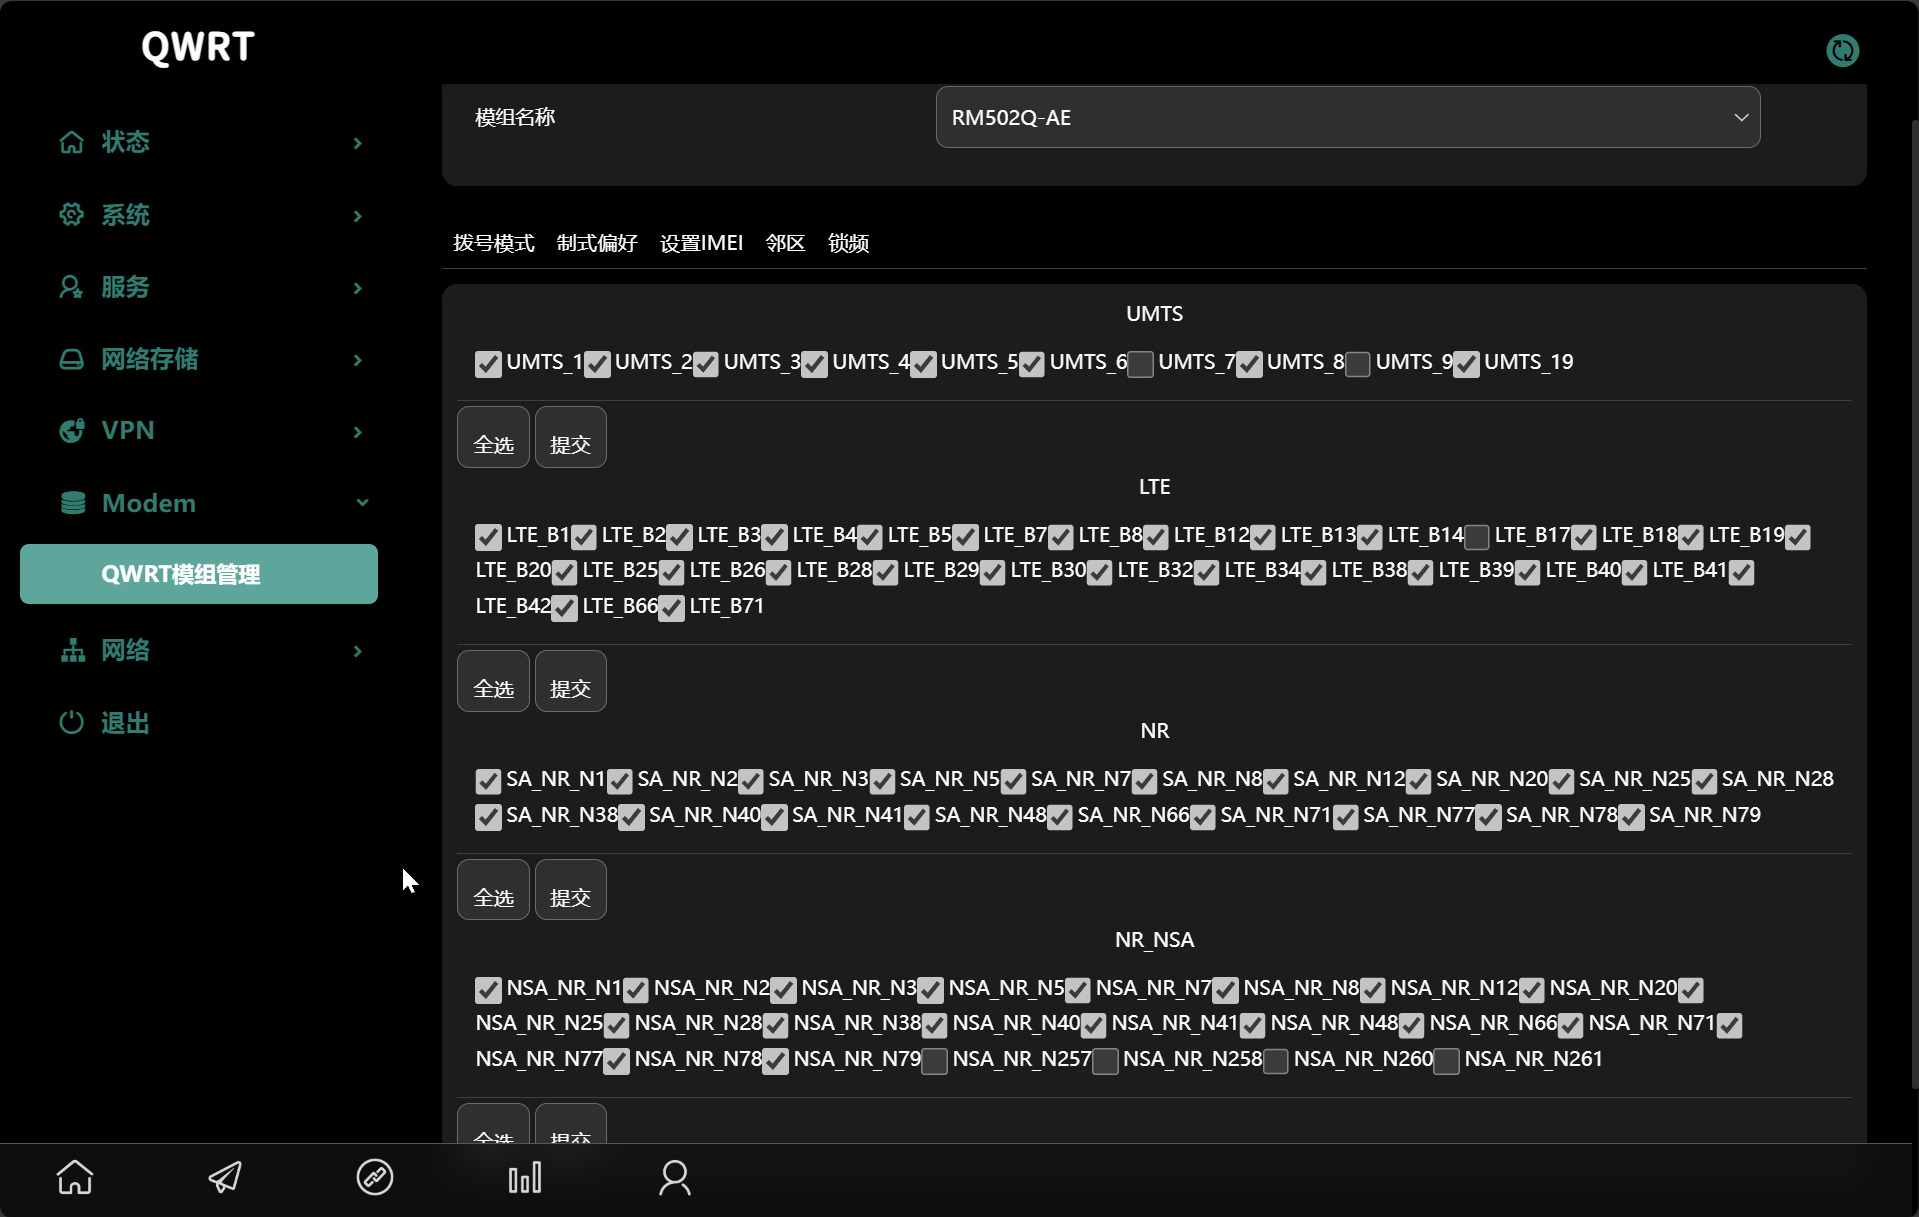
Task: Open the 设置IMEI tab
Action: click(x=701, y=243)
